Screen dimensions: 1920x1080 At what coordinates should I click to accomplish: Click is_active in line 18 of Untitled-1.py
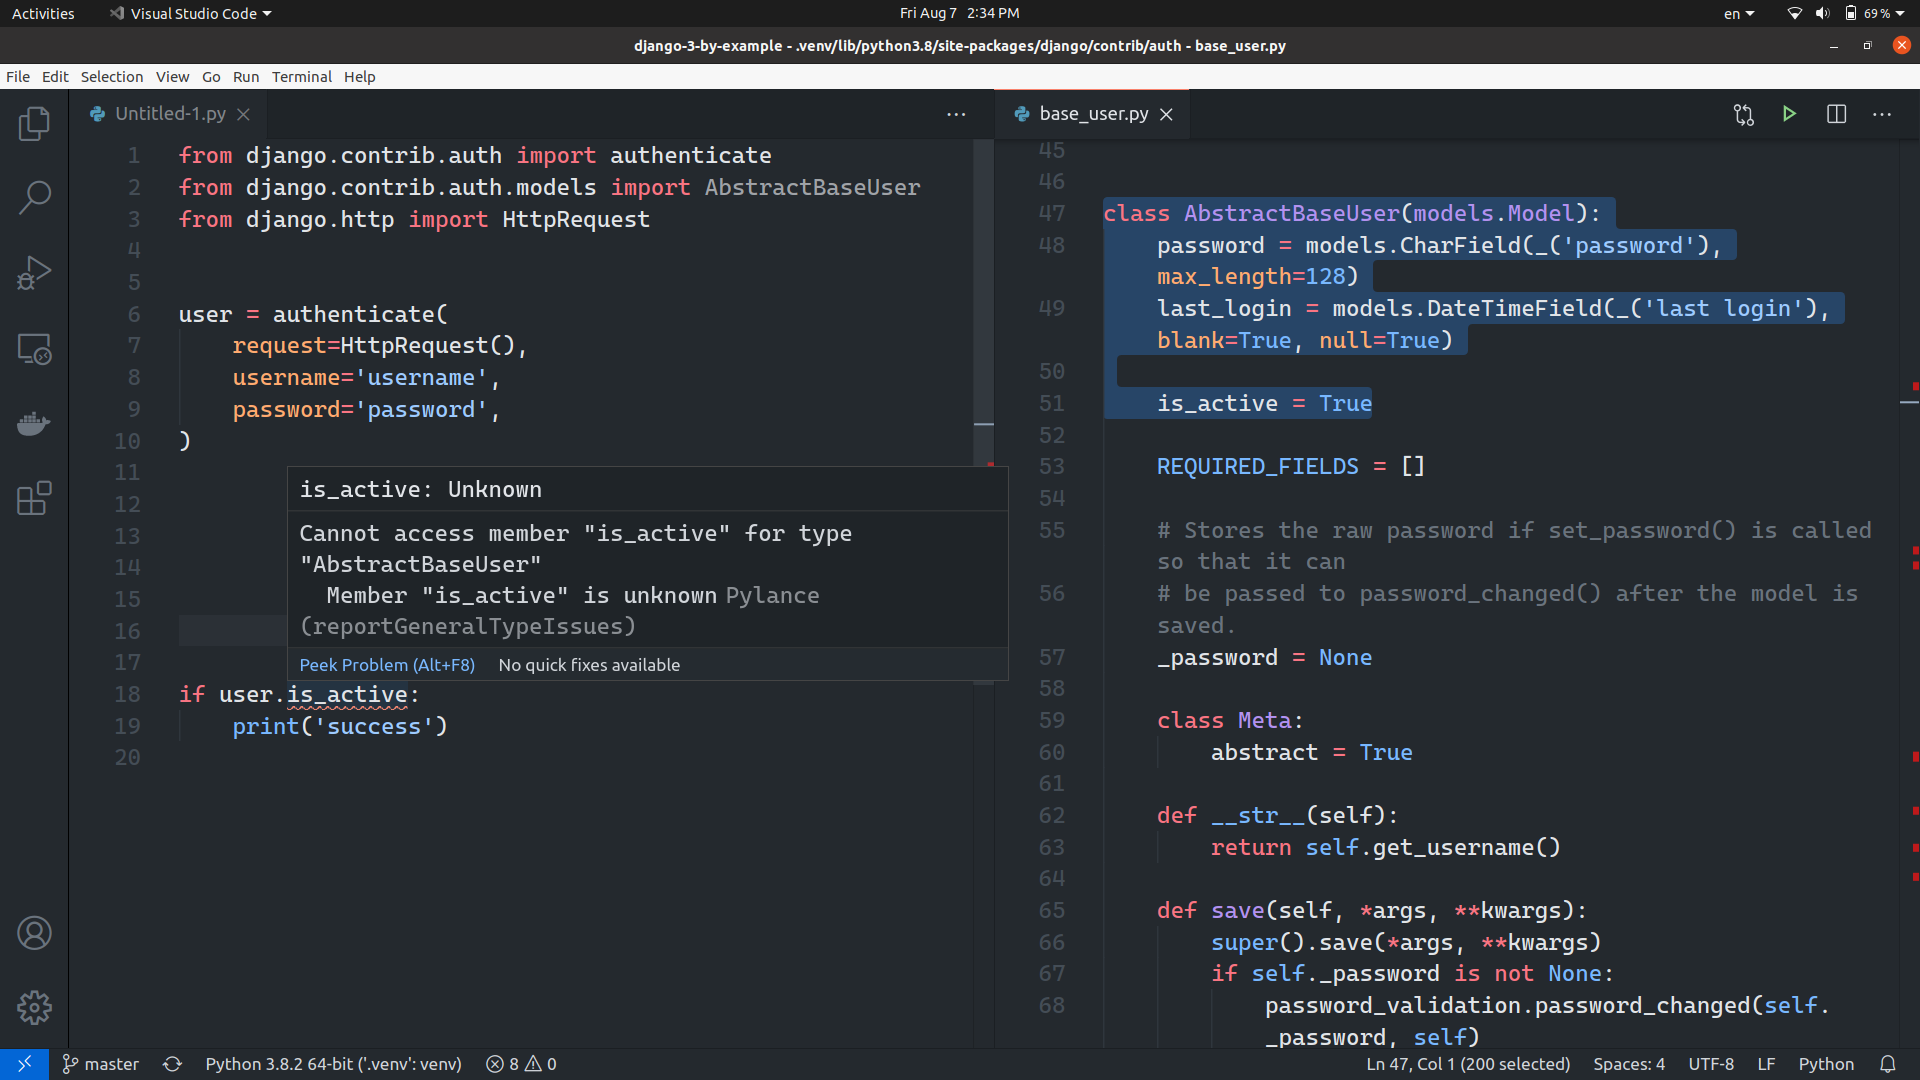[347, 694]
